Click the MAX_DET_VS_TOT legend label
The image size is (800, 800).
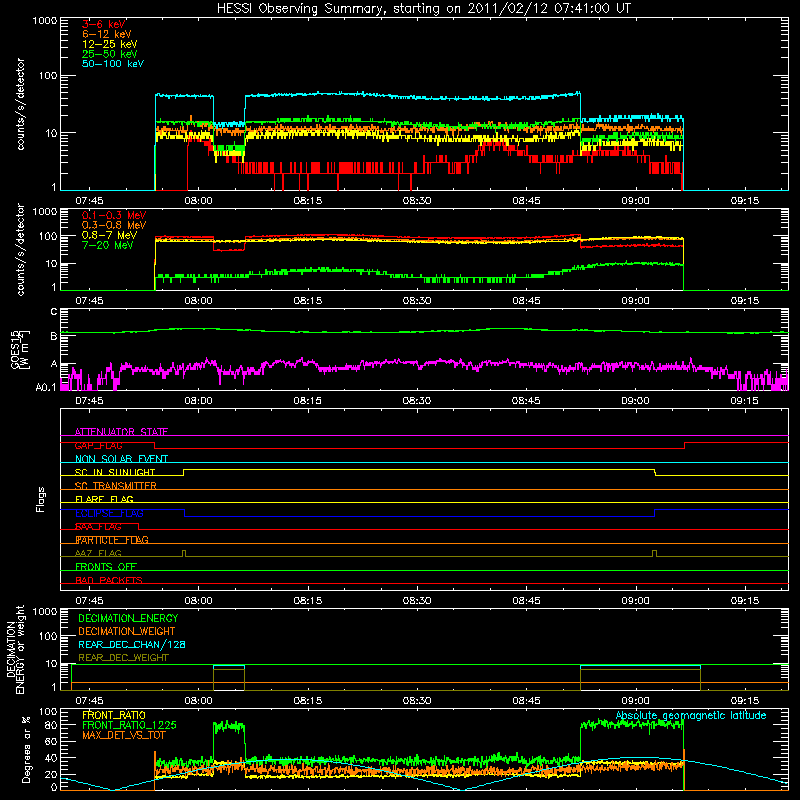coord(123,735)
